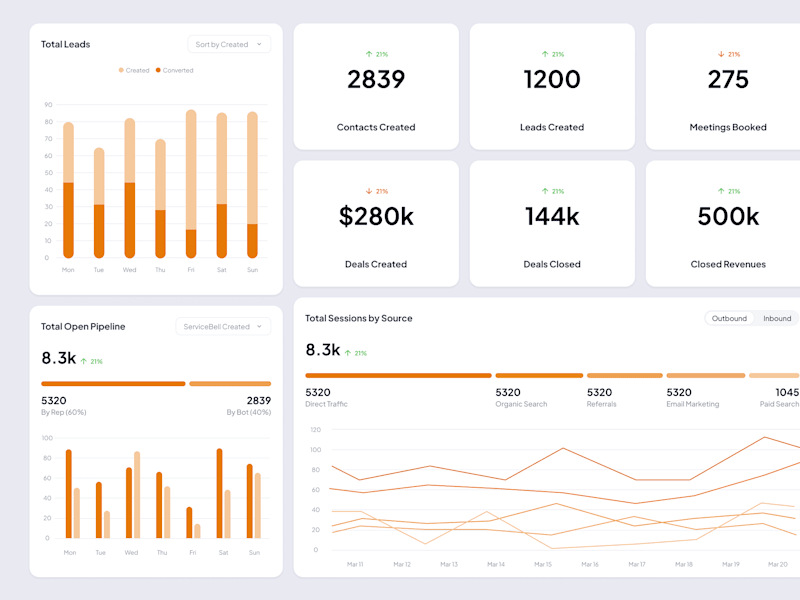
Task: Open the Sort by Created dropdown
Action: tap(229, 44)
